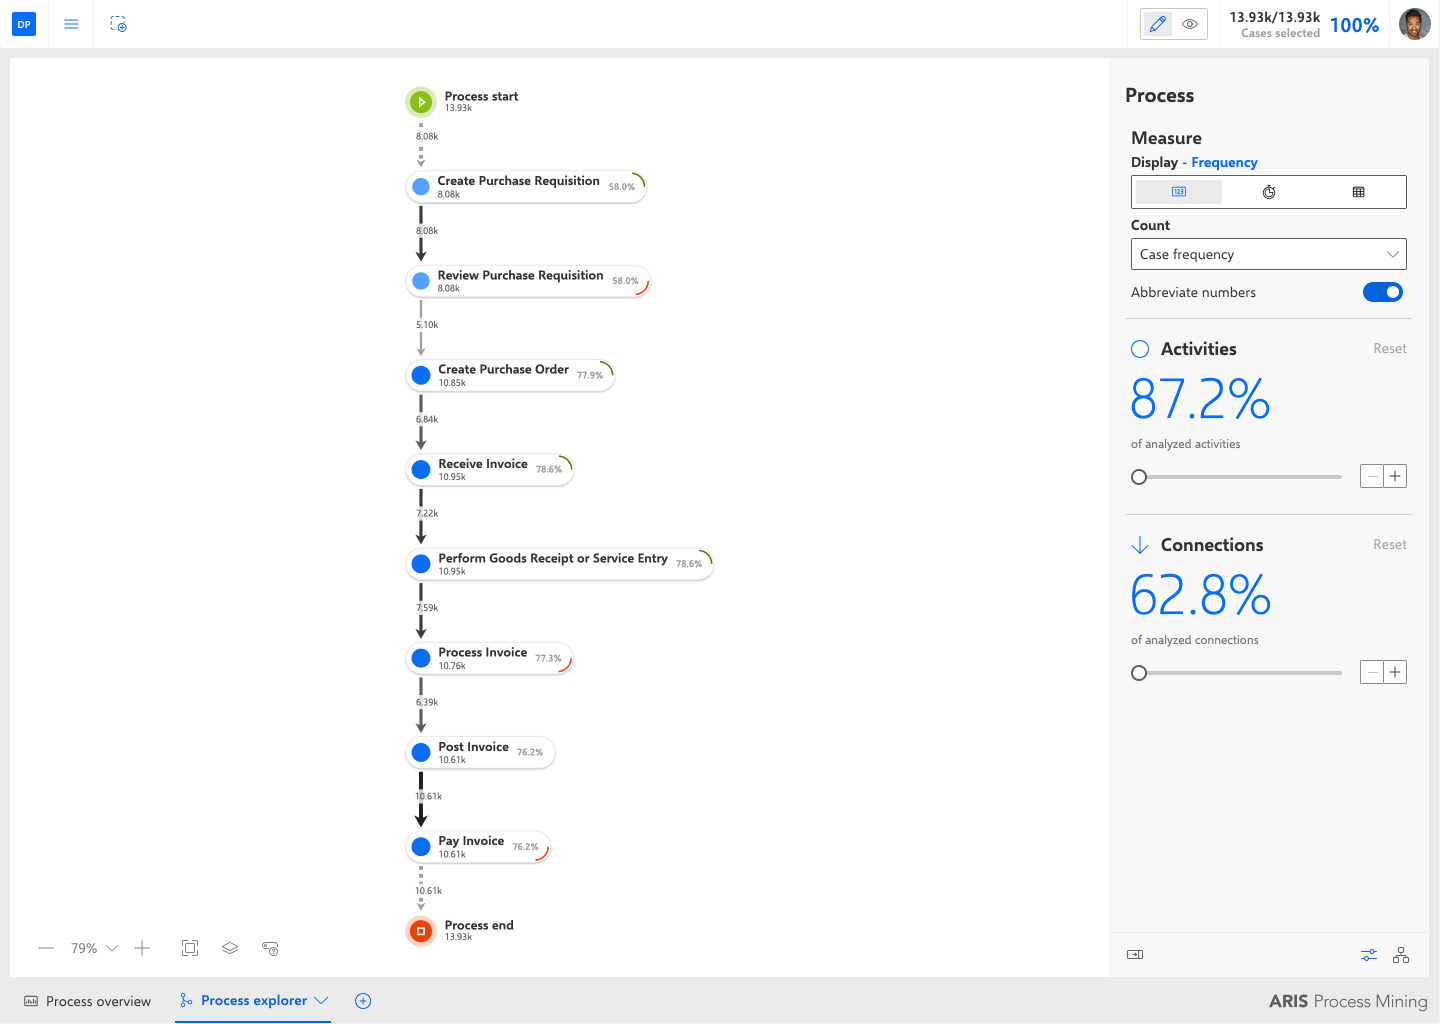The height and width of the screenshot is (1024, 1440).
Task: Click the 6.39k connection label
Action: (427, 703)
